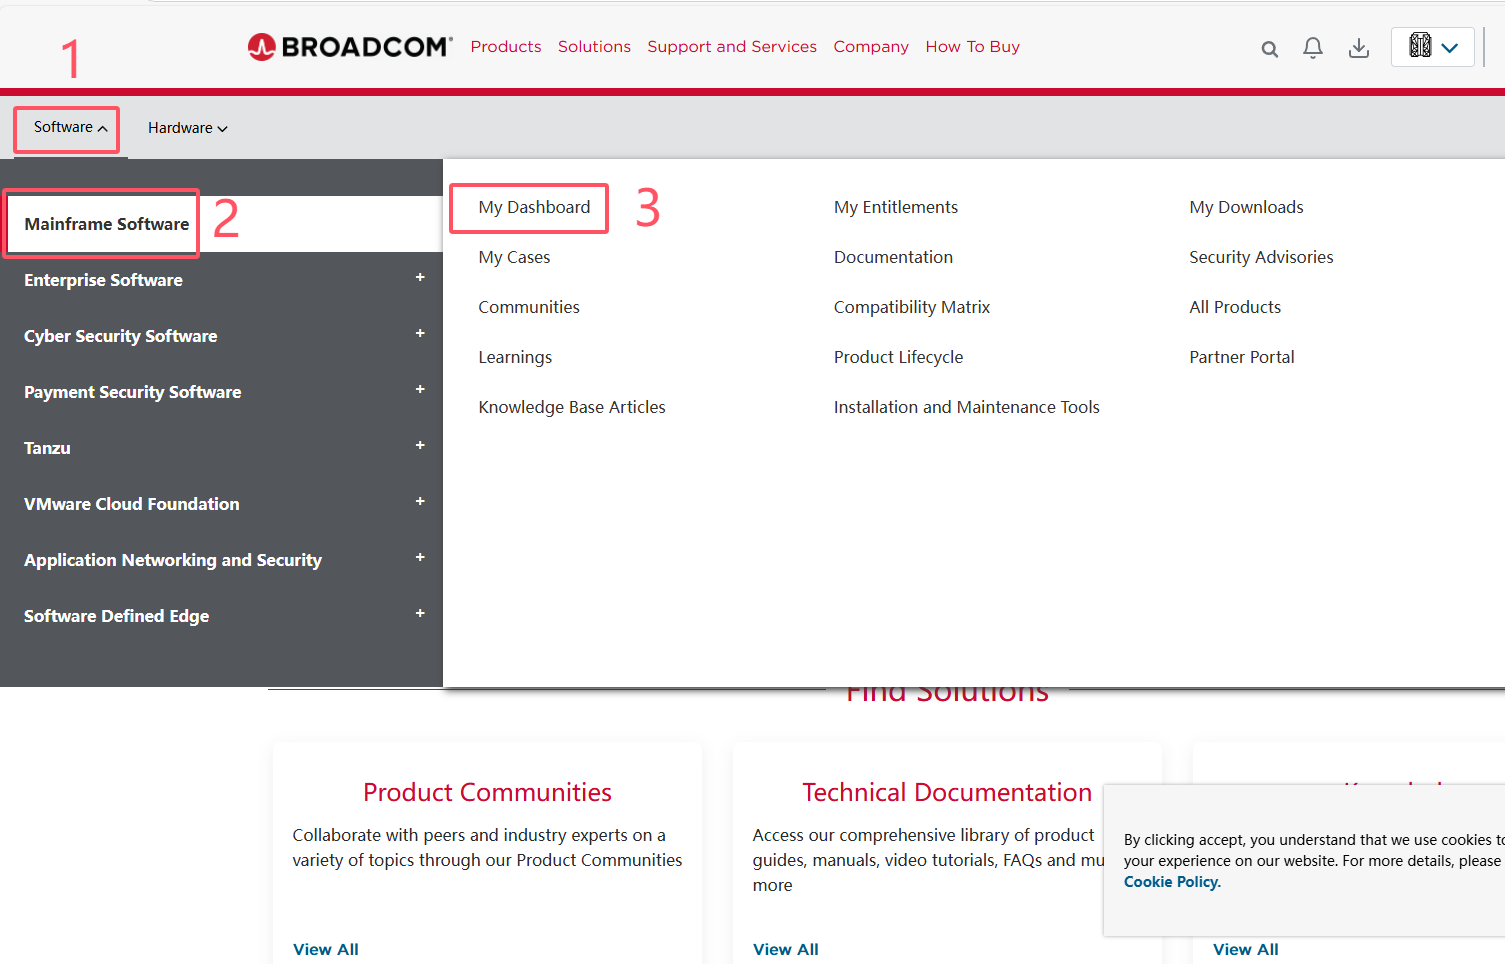Screen dimensions: 1505x964
Task: Open My Dashboard link
Action: tap(534, 207)
